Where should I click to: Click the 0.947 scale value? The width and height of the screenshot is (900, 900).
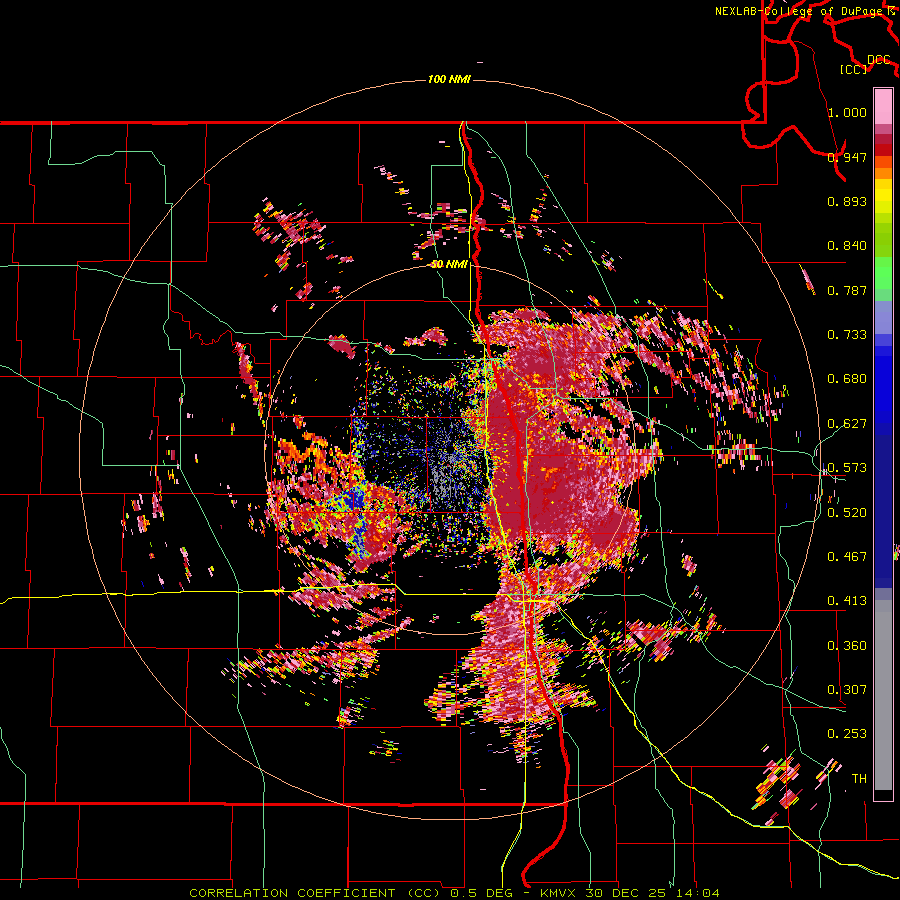847,157
